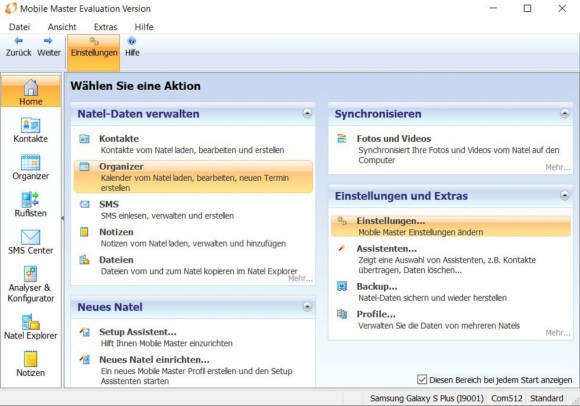Collapse the Natel-Daten verwalten section
This screenshot has height=406, width=580.
coord(307,113)
